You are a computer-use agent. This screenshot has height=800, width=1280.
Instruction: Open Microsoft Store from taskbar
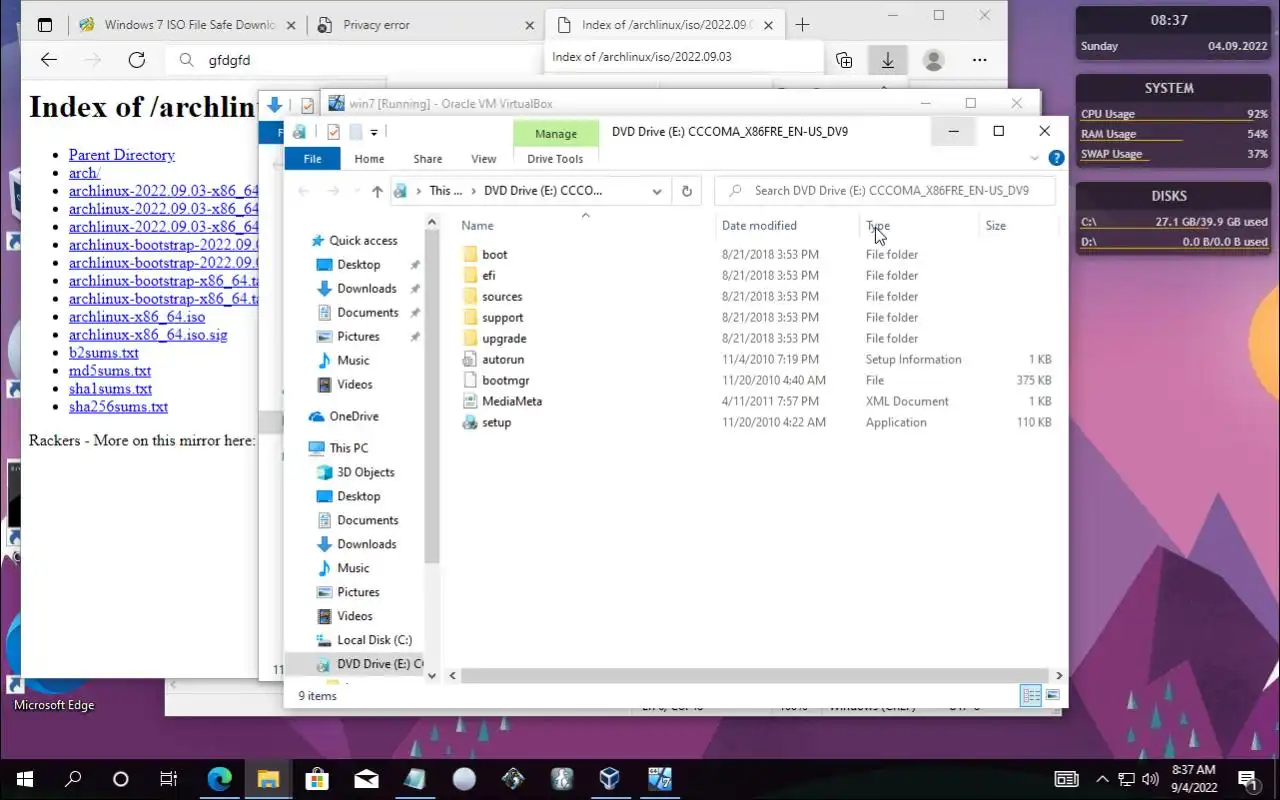[317, 779]
